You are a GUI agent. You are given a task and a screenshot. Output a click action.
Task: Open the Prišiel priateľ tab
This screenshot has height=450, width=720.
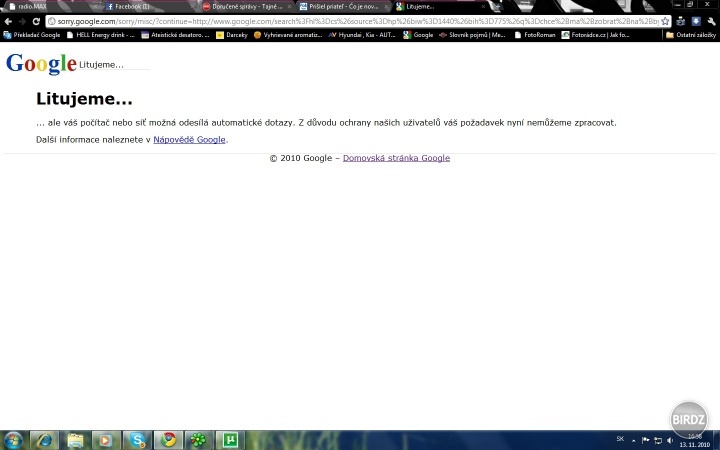[343, 6]
